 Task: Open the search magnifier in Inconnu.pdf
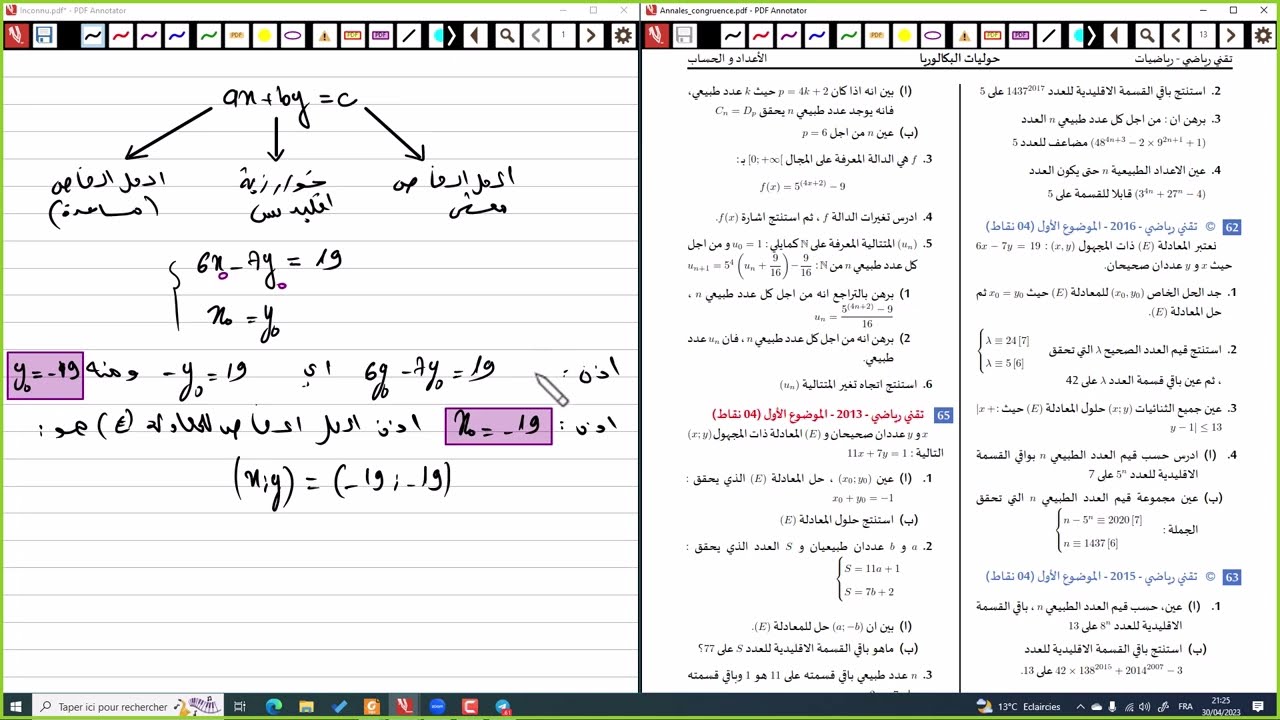click(x=507, y=36)
